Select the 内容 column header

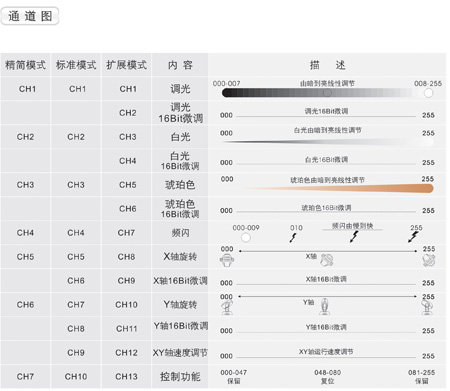pos(180,65)
